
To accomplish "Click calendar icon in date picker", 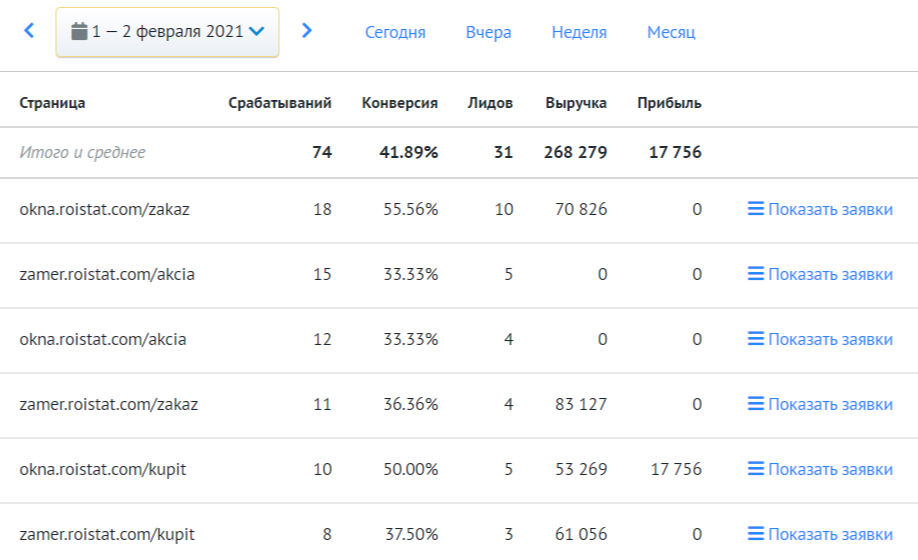I will 80,32.
